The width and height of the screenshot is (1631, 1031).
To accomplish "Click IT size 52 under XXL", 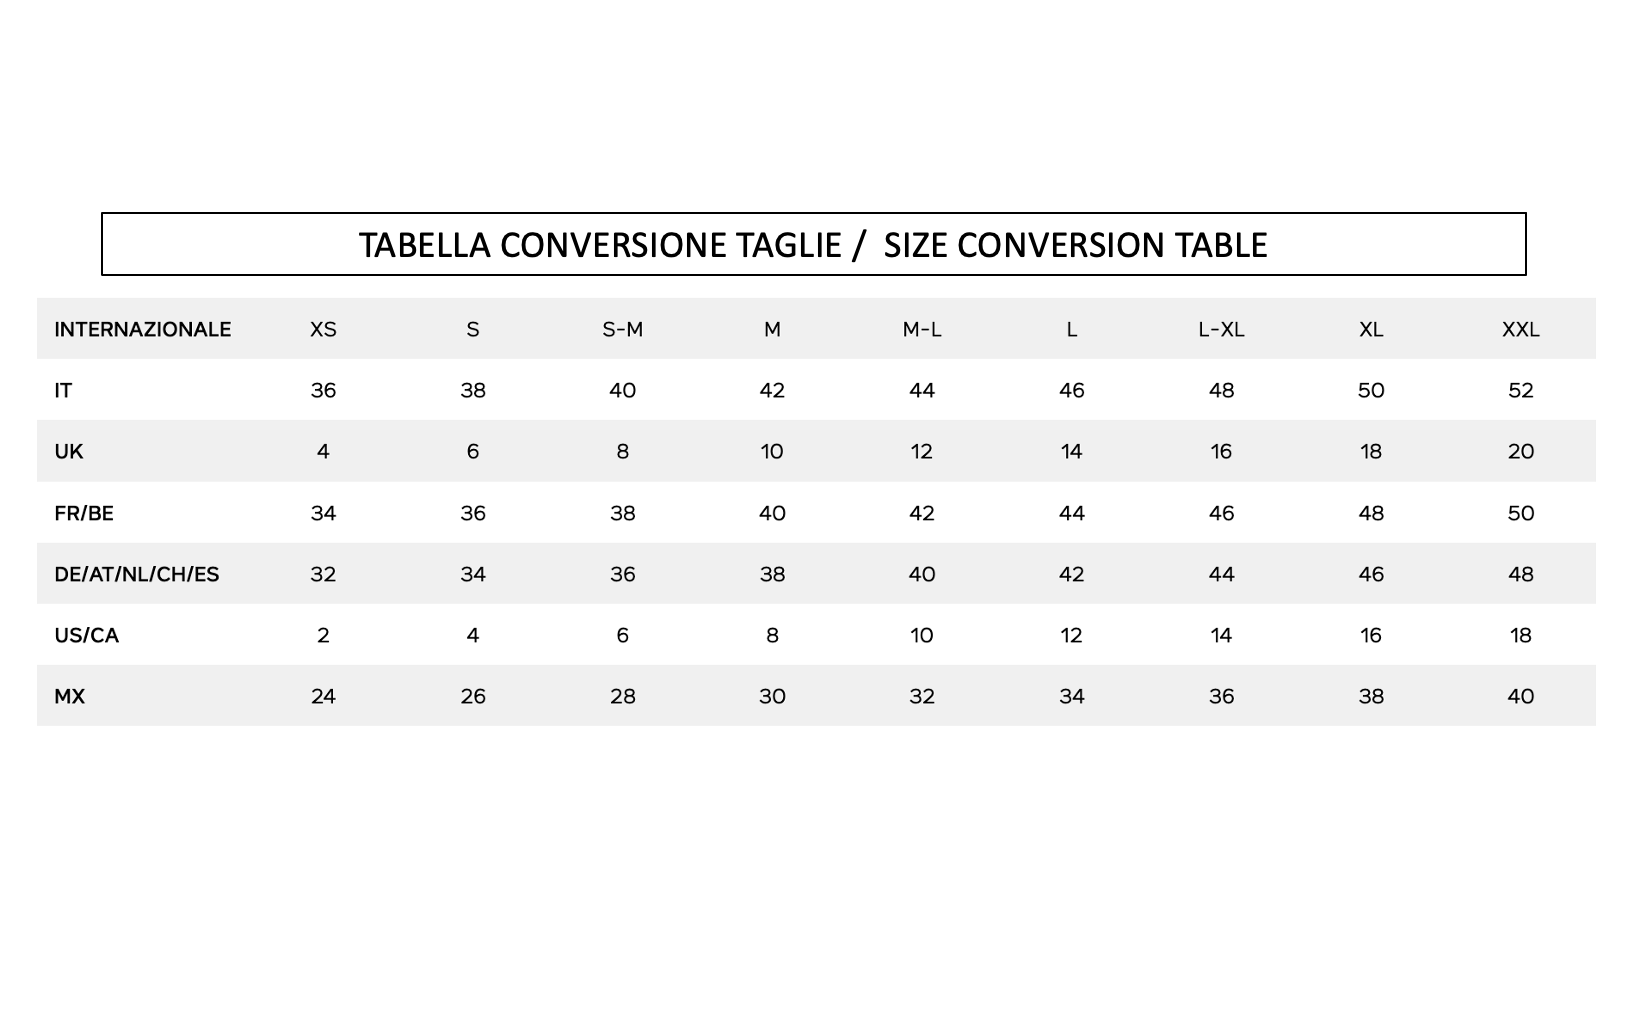I will click(x=1520, y=391).
